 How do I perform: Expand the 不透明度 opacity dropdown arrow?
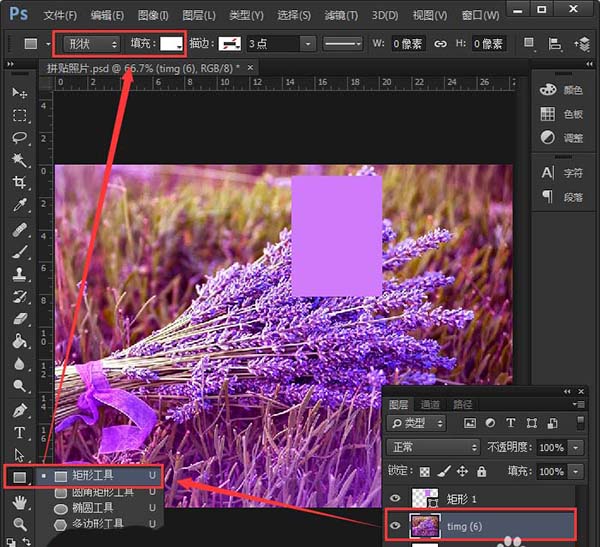tap(578, 447)
